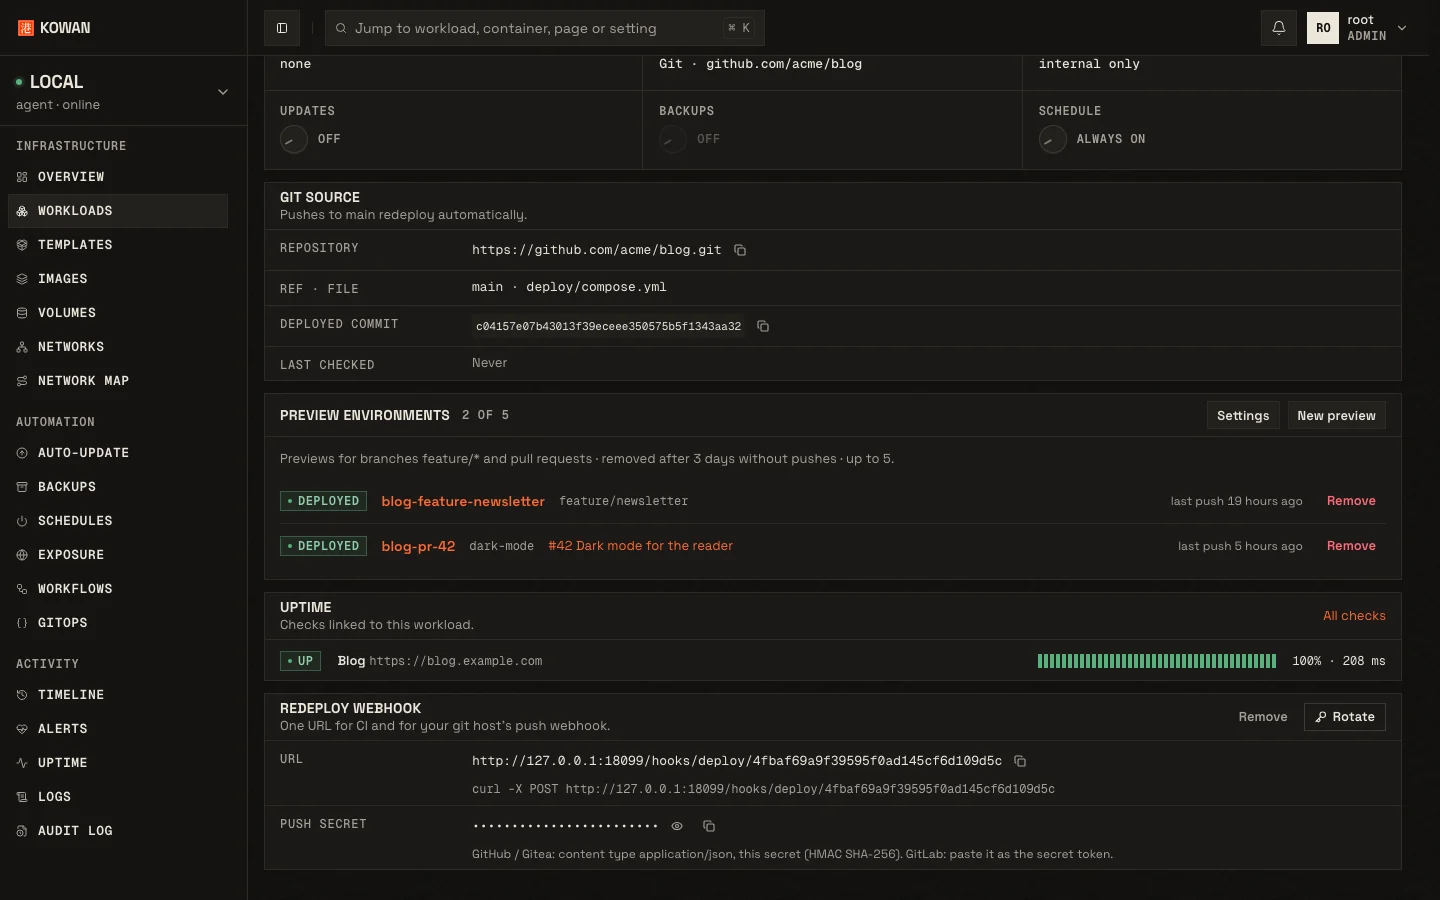The height and width of the screenshot is (900, 1440).
Task: Open blog-pr-42 preview link
Action: [x=418, y=546]
